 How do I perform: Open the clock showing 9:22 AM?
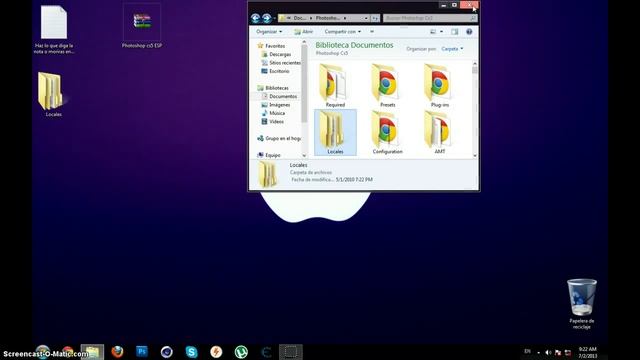[x=587, y=353]
